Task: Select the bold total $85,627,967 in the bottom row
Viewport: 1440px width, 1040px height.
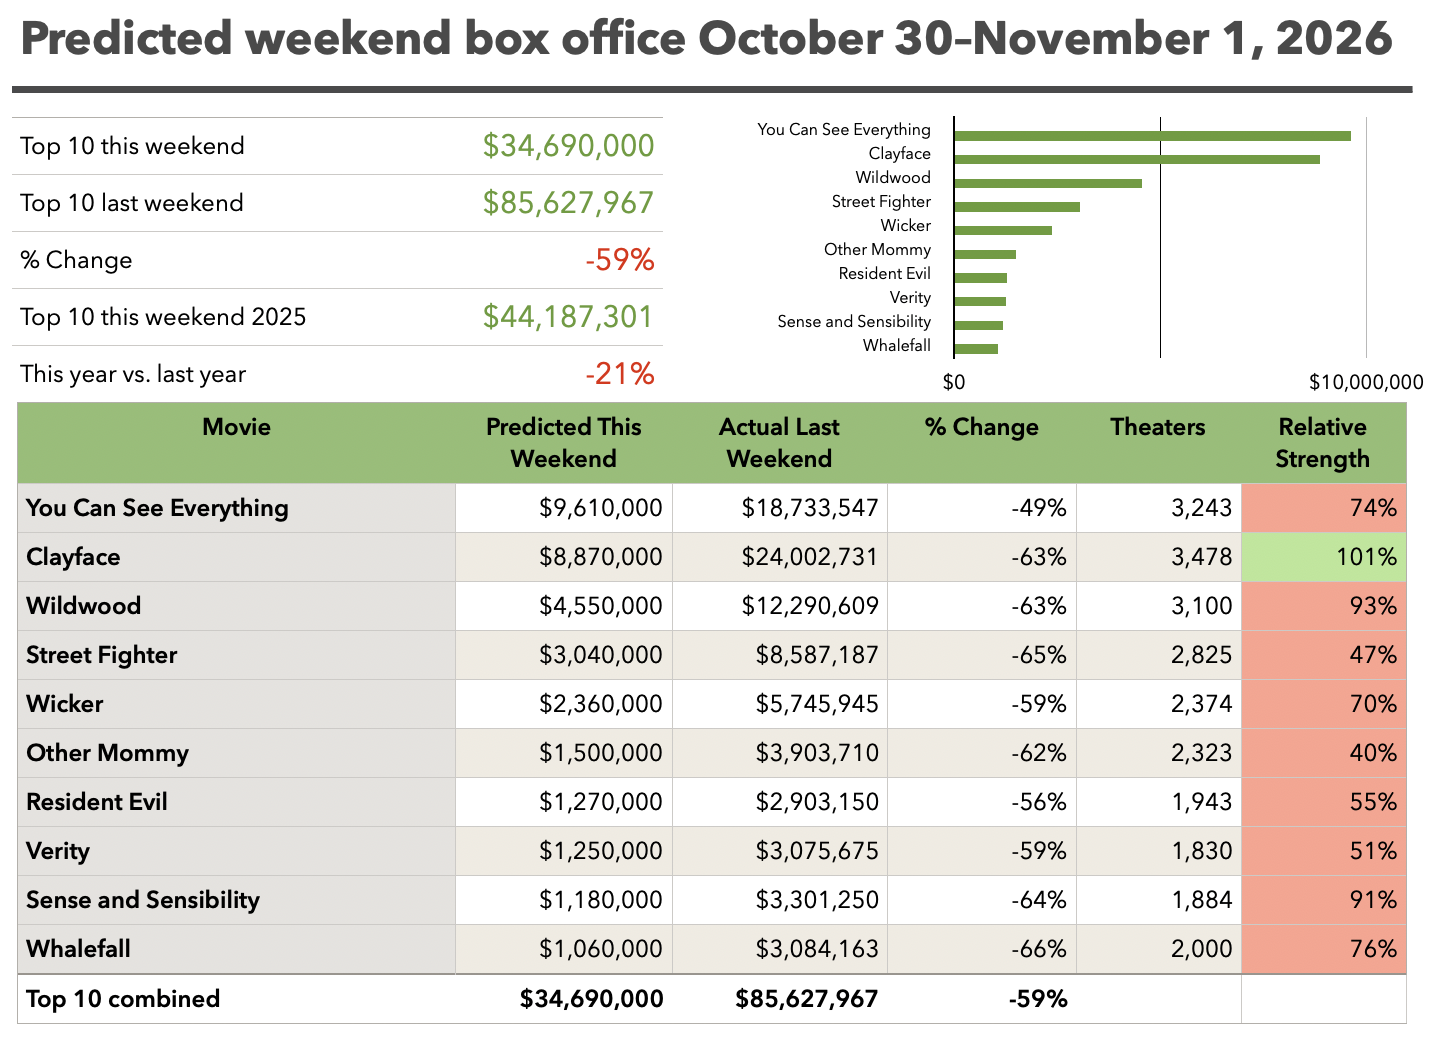Action: pos(807,999)
